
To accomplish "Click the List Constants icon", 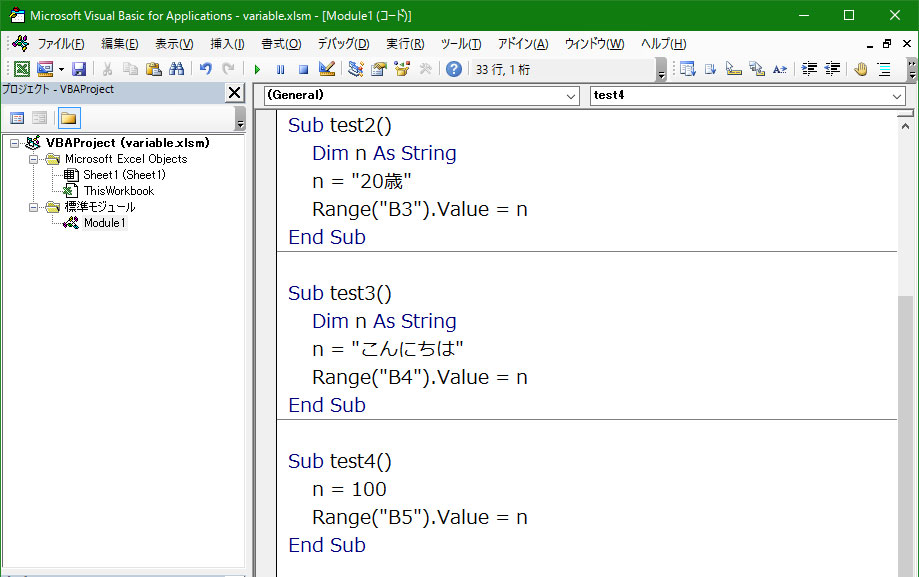I will point(711,69).
